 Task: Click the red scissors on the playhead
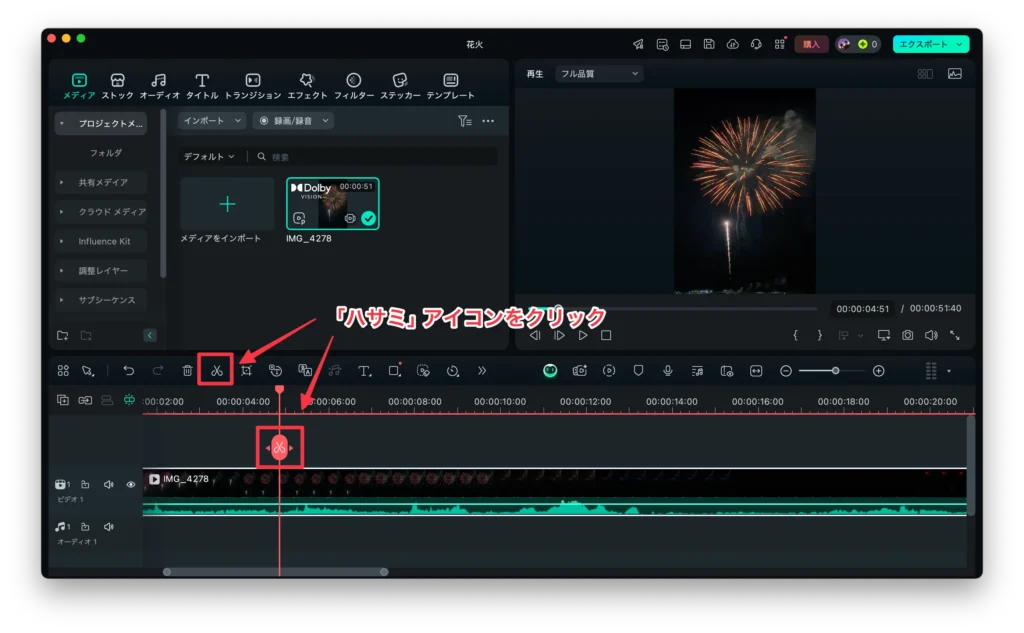pos(279,447)
